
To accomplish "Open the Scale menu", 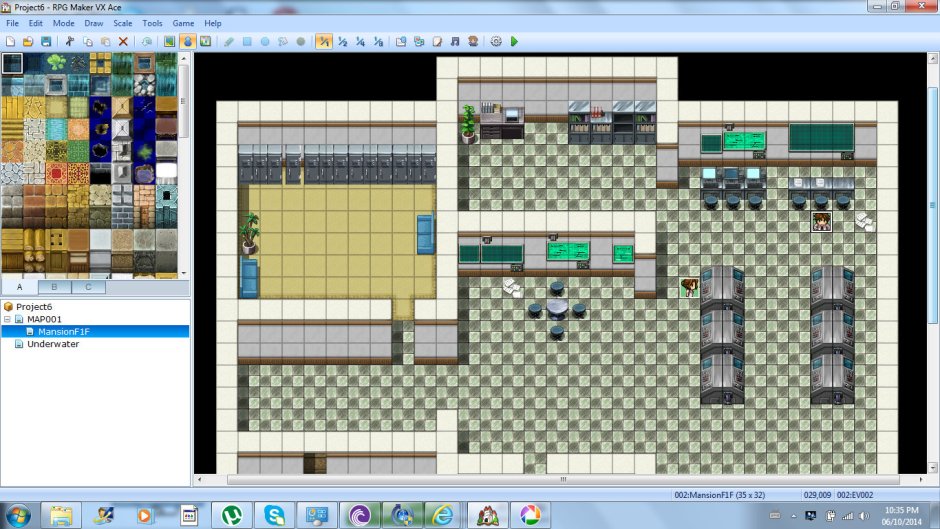I will tap(123, 23).
